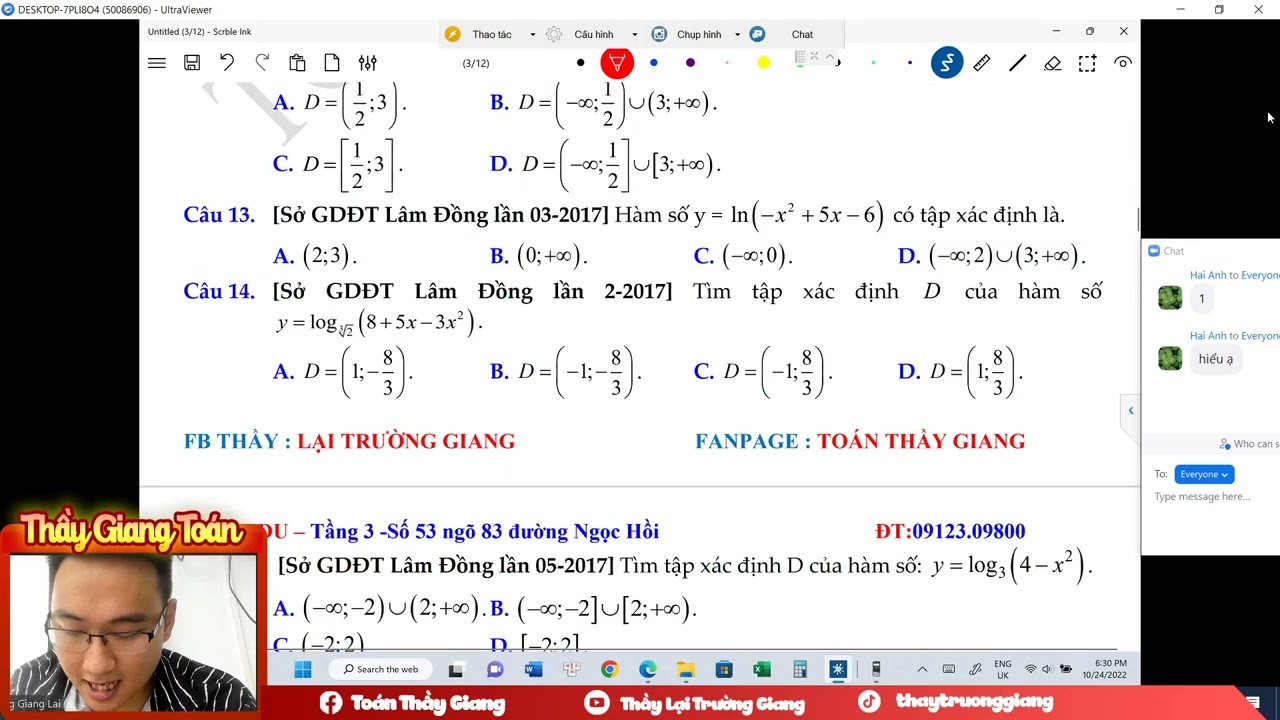Click the FANPAGE : TOÁN THẦY GIANG text
The image size is (1280, 720).
coord(860,441)
